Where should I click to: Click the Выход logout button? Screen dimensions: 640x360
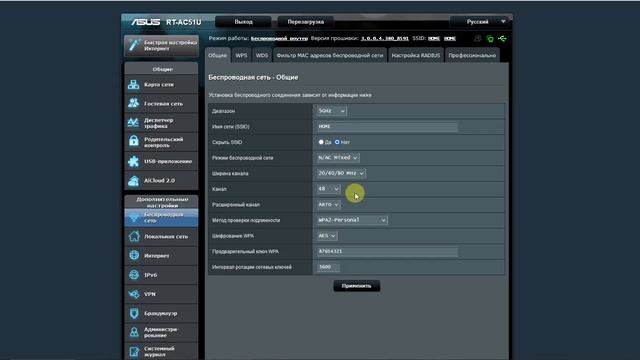(243, 22)
